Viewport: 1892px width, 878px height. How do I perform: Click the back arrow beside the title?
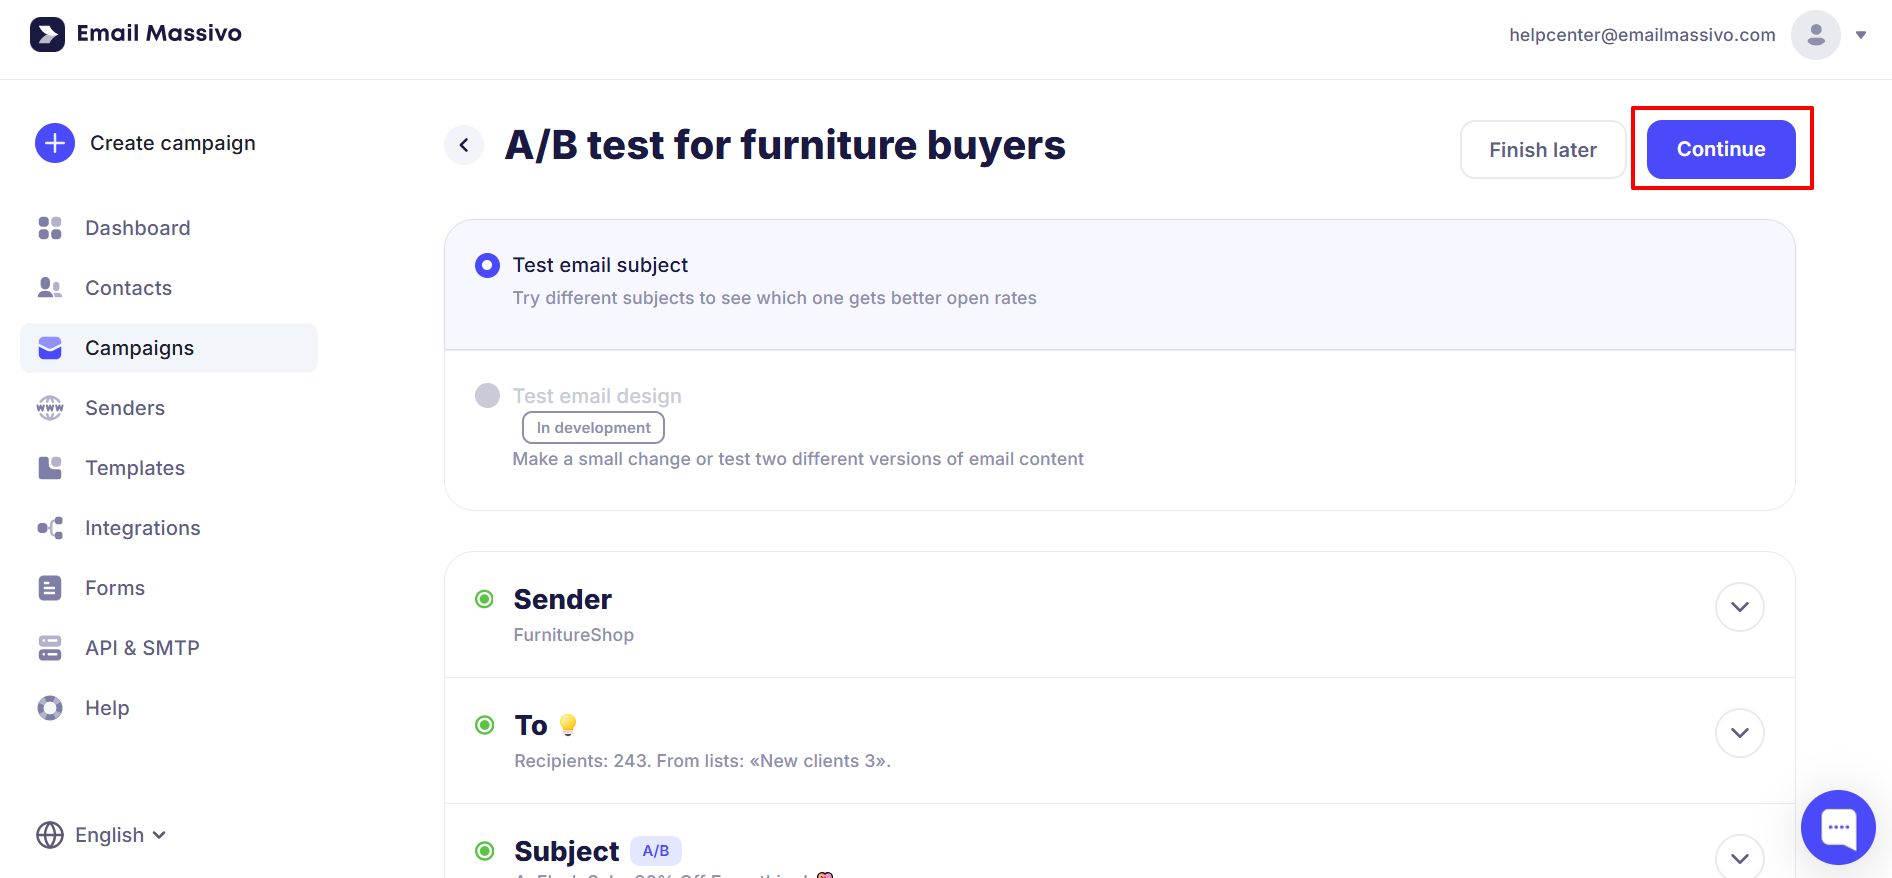[464, 145]
